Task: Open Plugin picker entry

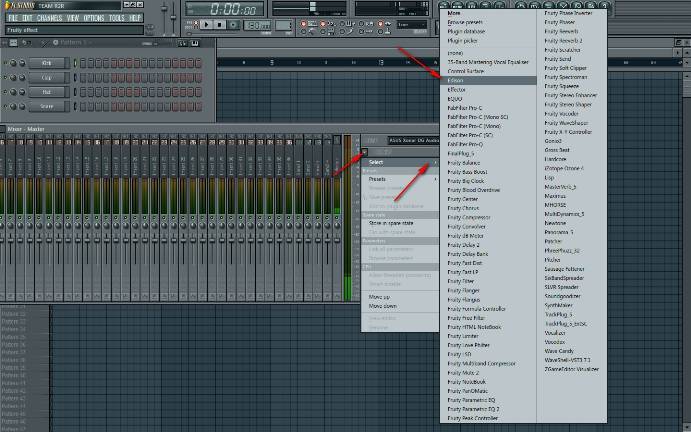Action: pyautogui.click(x=488, y=41)
